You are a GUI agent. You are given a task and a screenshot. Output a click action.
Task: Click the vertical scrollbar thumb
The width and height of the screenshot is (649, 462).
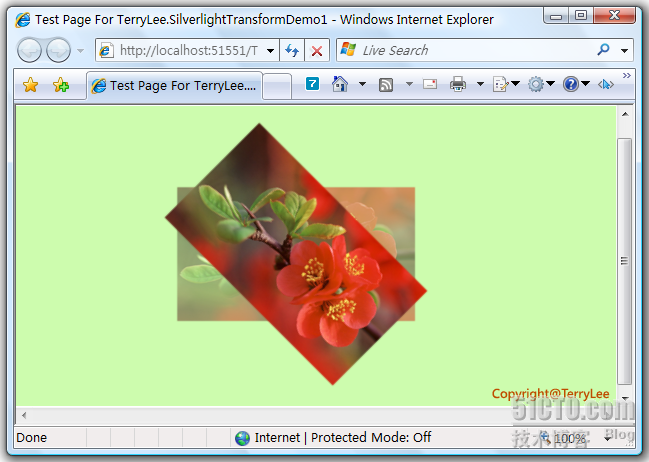tap(625, 261)
